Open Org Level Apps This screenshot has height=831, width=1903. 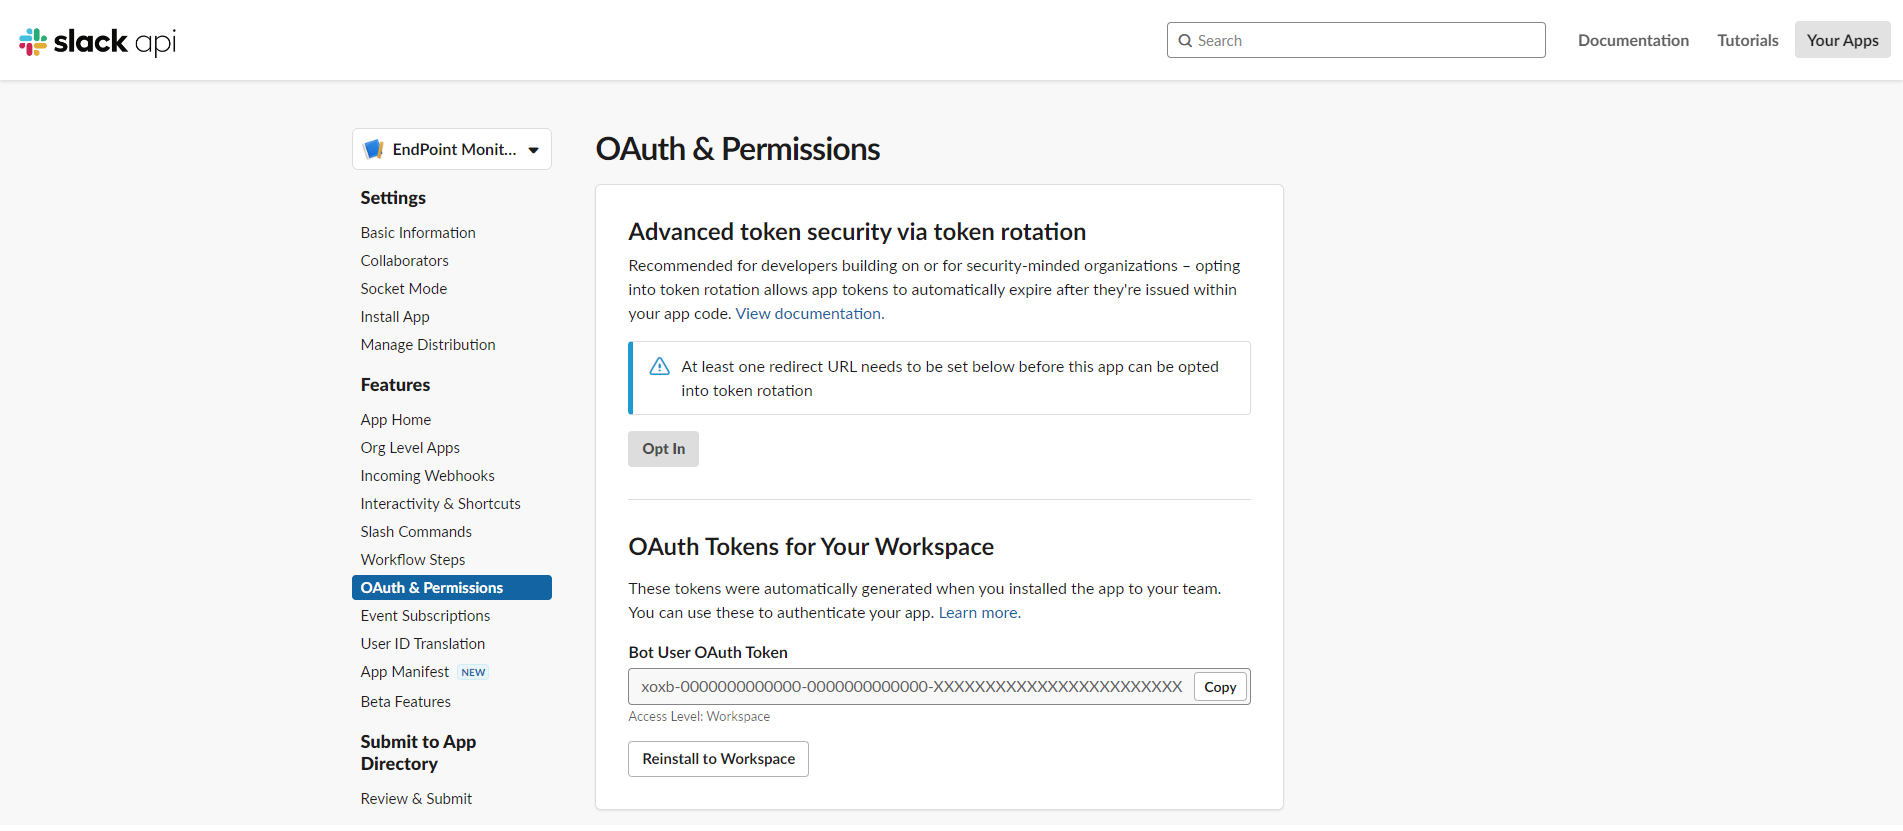click(x=410, y=448)
